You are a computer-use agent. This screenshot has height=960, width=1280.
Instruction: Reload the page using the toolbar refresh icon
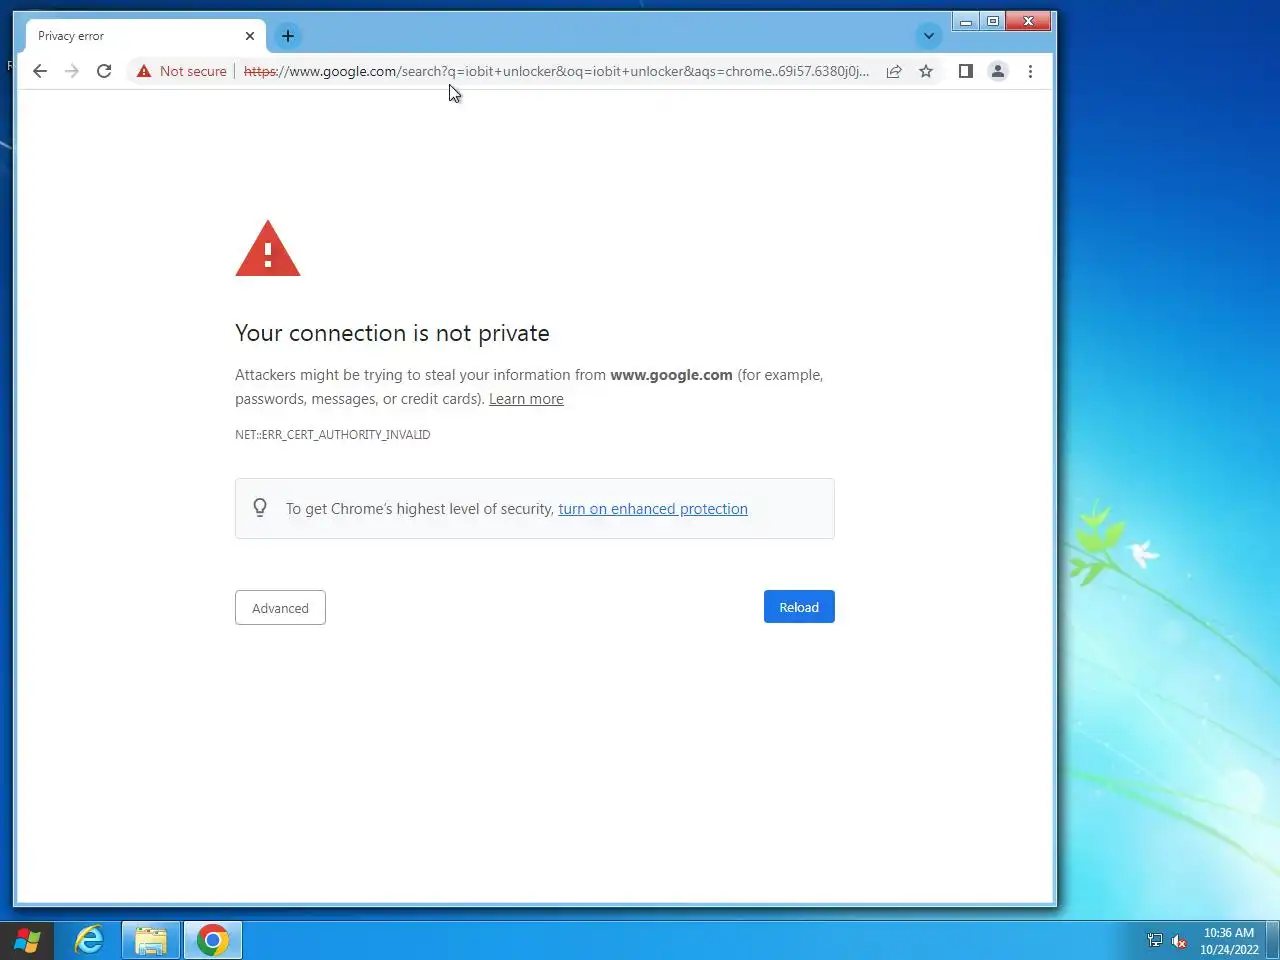pyautogui.click(x=104, y=71)
